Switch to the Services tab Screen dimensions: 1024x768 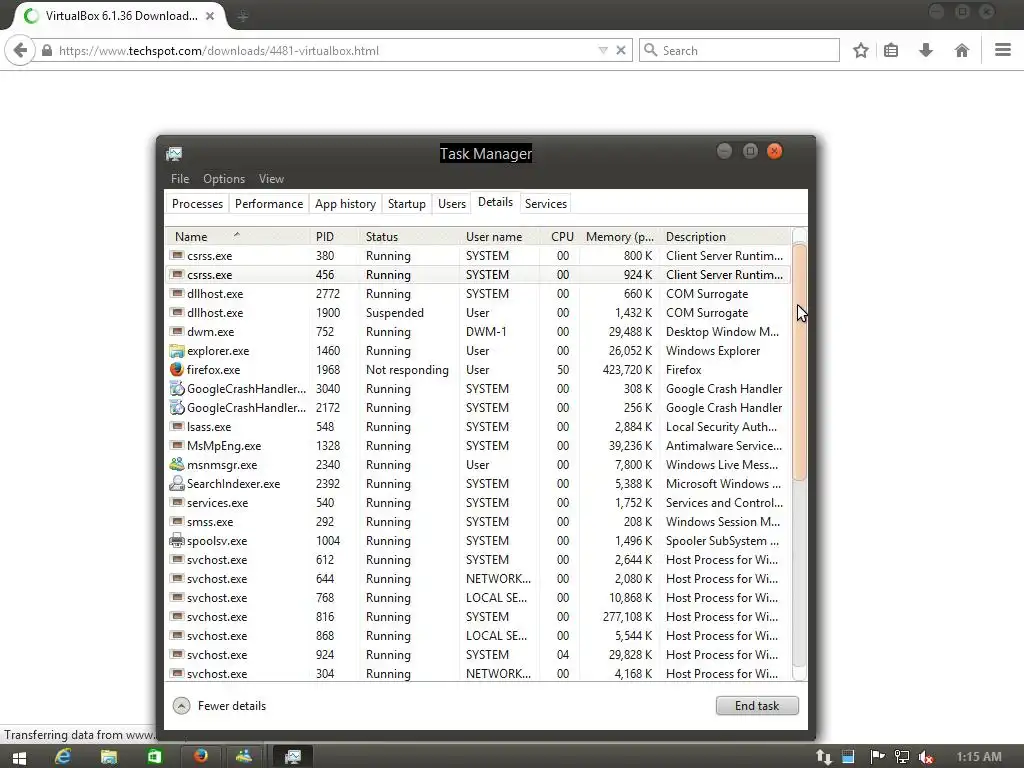point(545,204)
